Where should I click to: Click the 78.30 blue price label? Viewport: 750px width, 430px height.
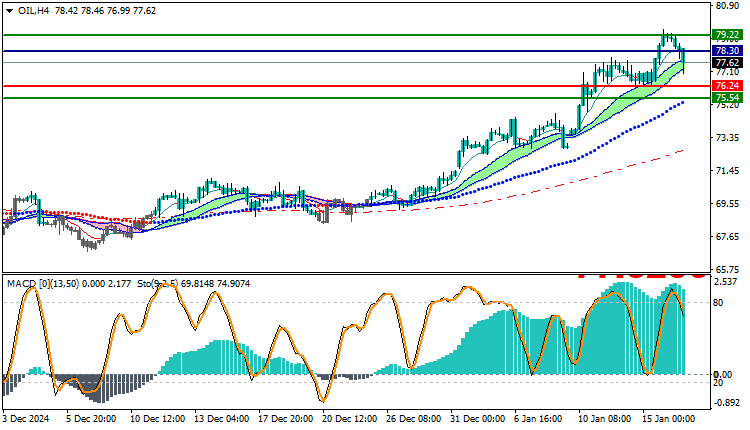pos(727,51)
